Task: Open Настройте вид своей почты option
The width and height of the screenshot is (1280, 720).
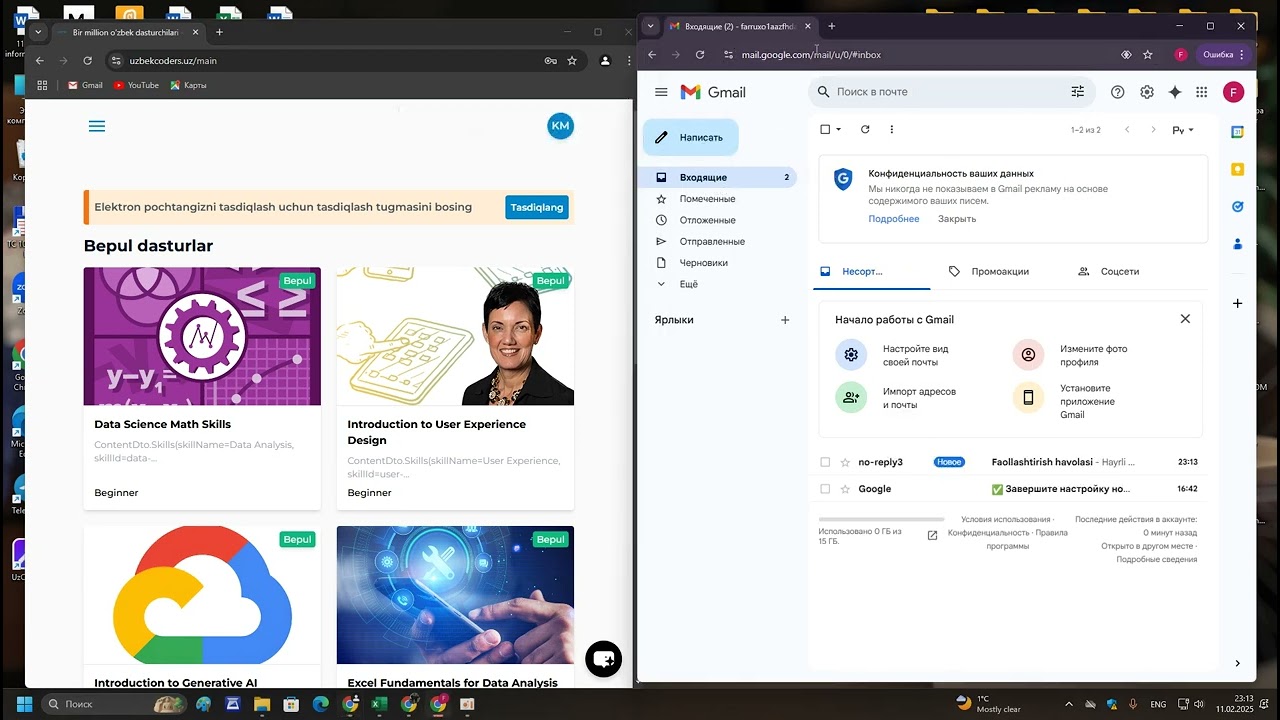Action: pos(899,355)
